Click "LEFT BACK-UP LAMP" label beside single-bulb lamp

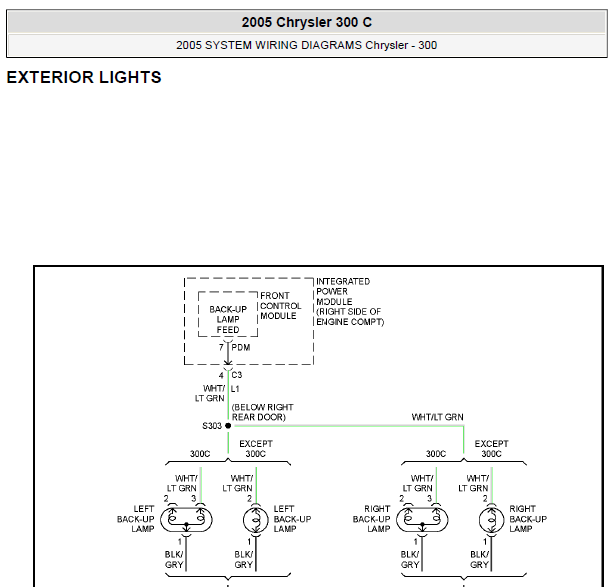(x=292, y=519)
